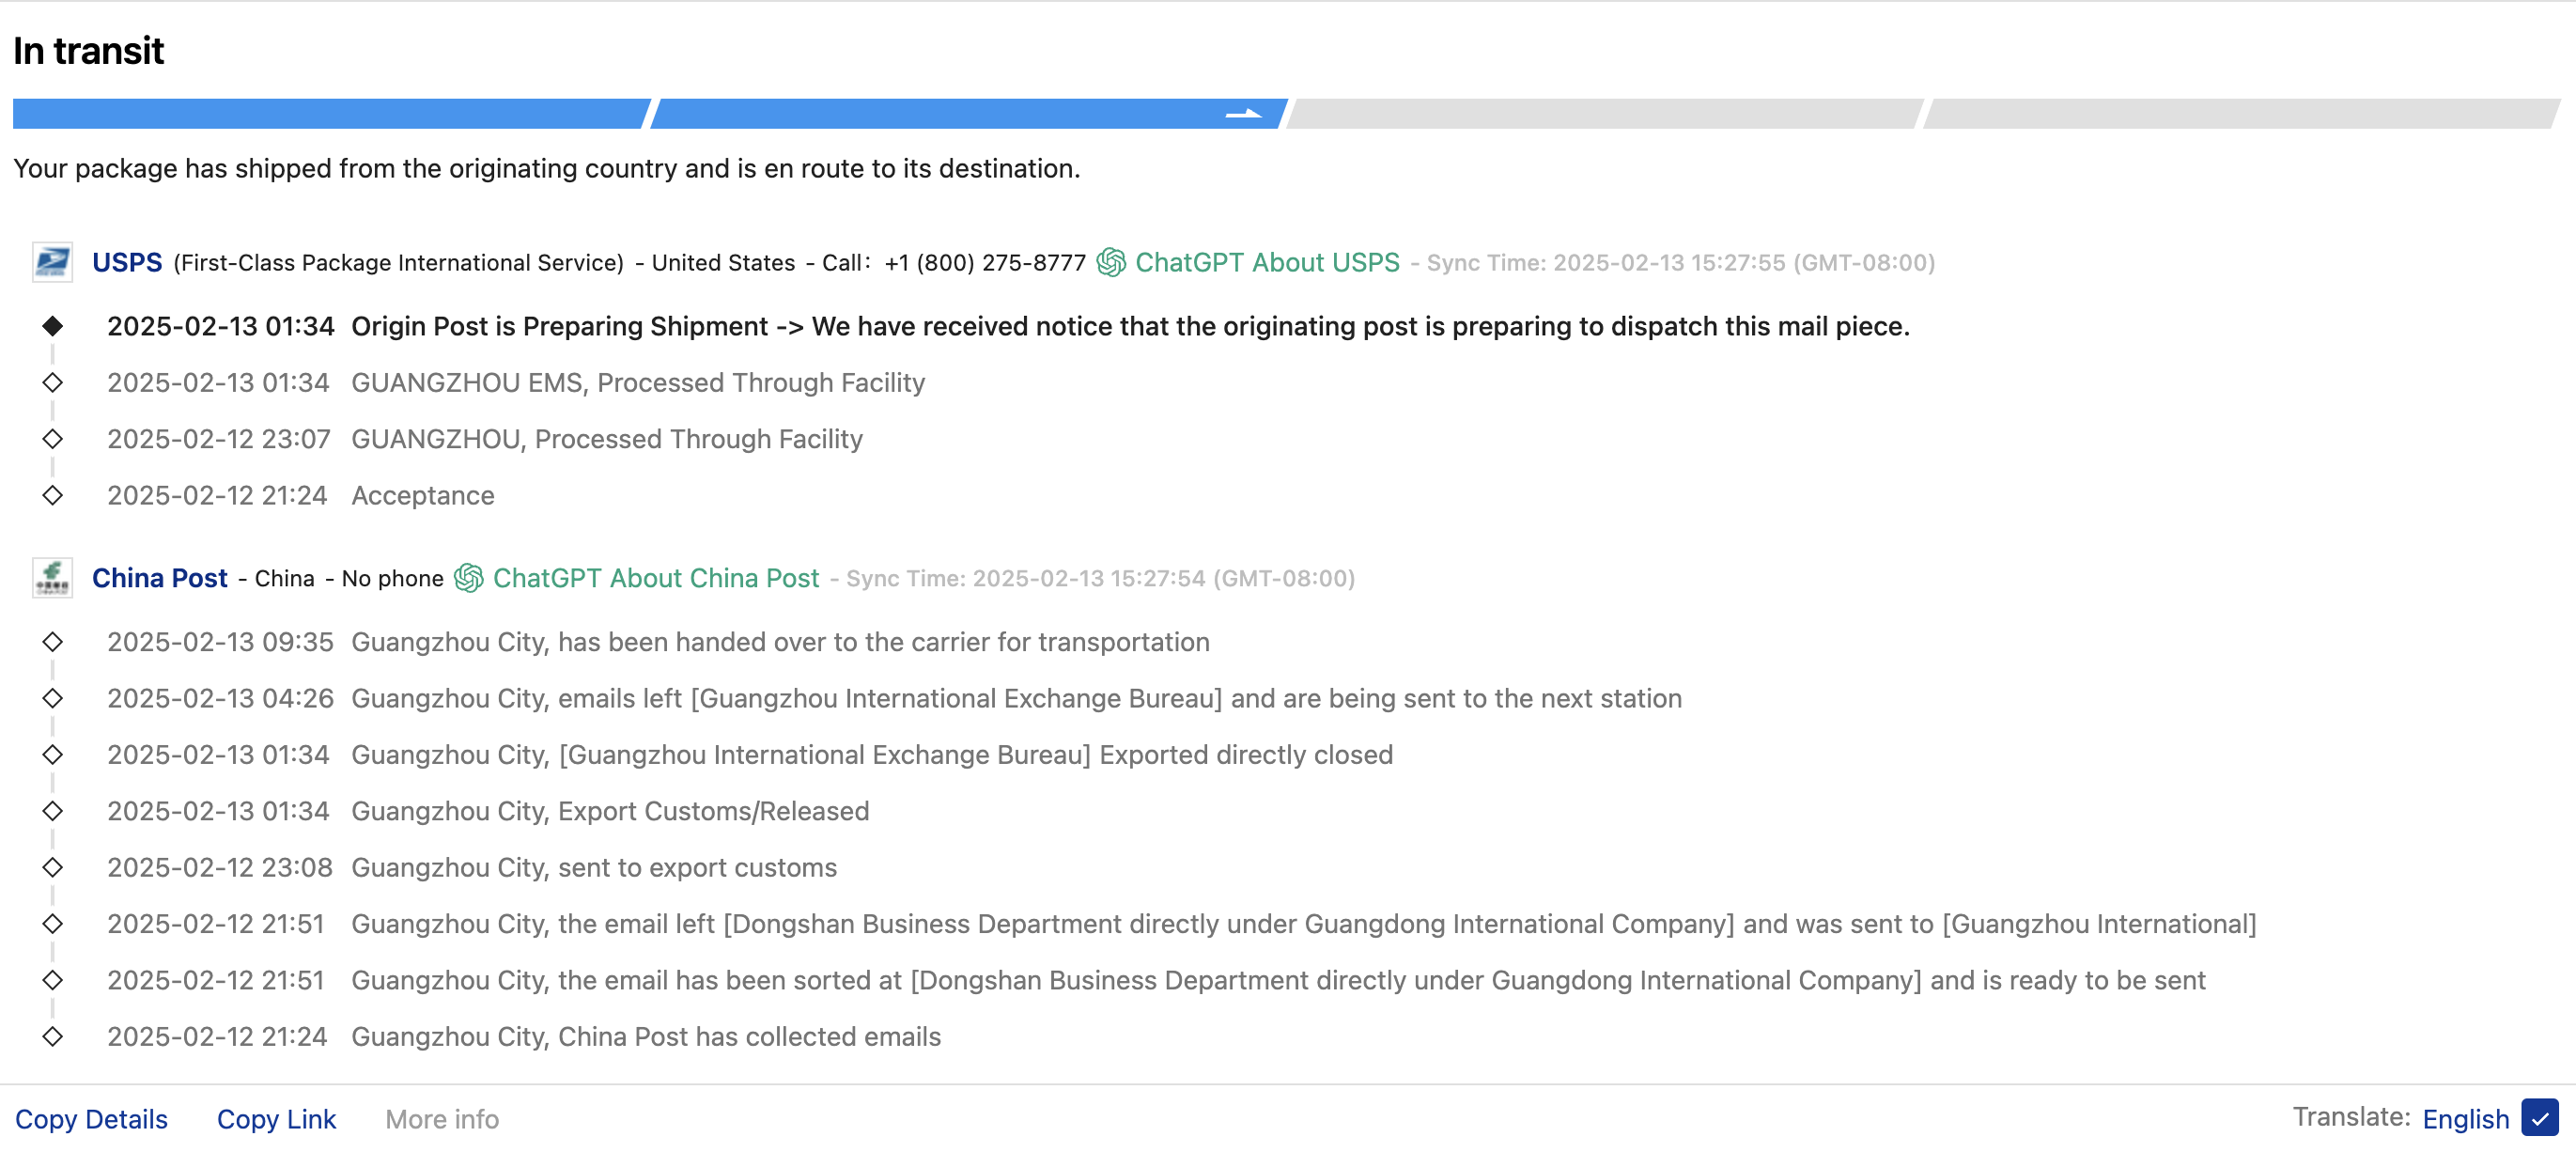The width and height of the screenshot is (2576, 1152).
Task: Open the USPS carrier link
Action: coord(127,263)
